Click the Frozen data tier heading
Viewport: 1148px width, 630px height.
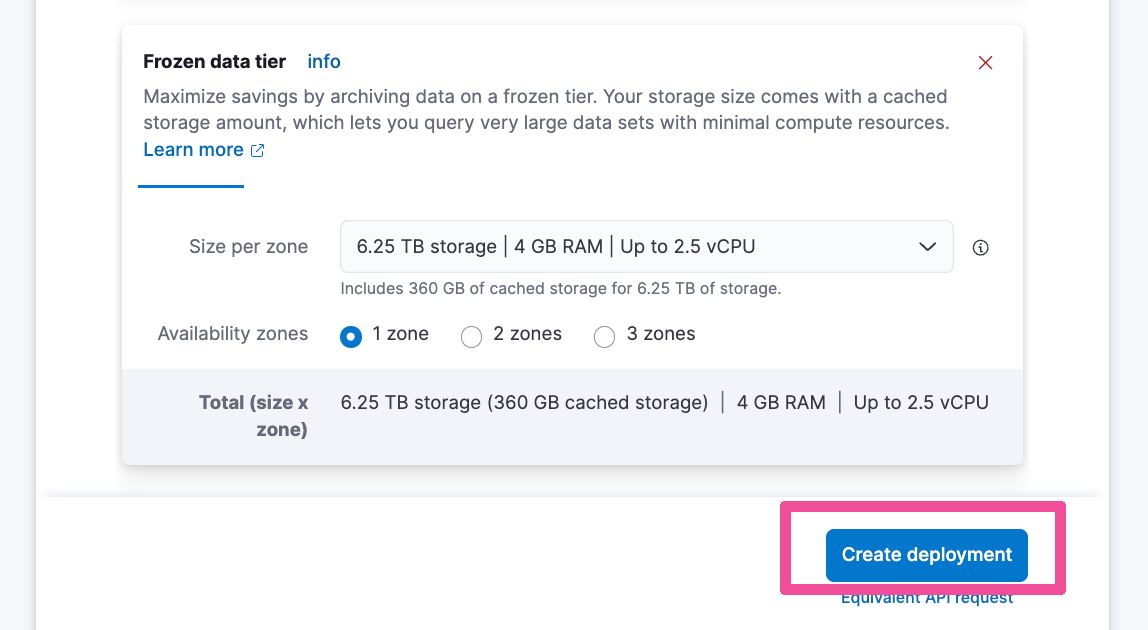point(215,62)
